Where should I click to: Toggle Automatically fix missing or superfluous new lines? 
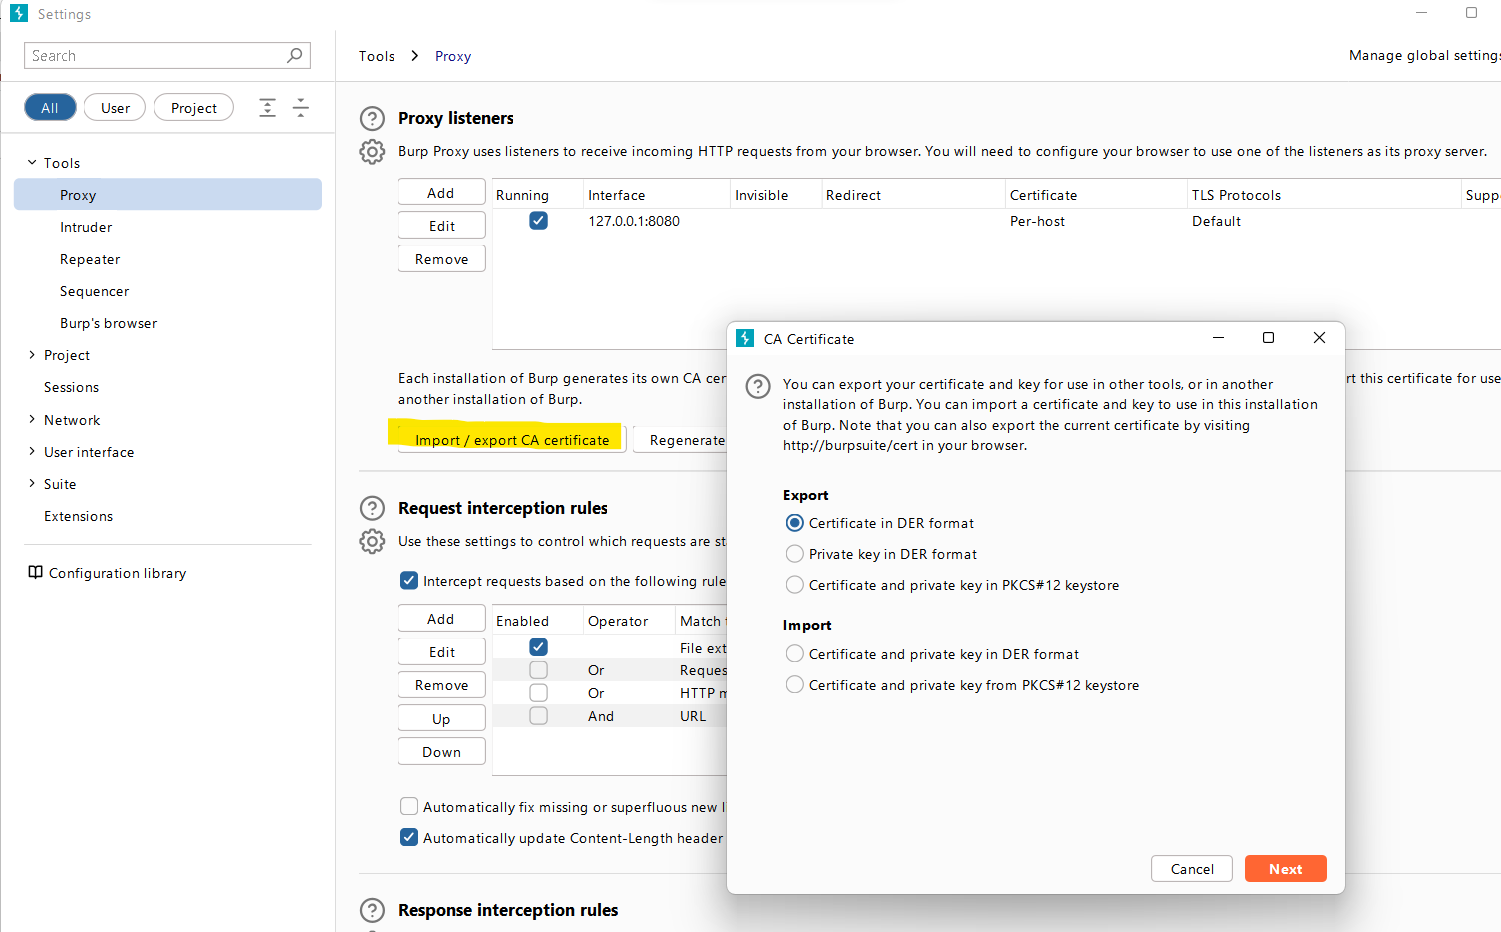[409, 806]
